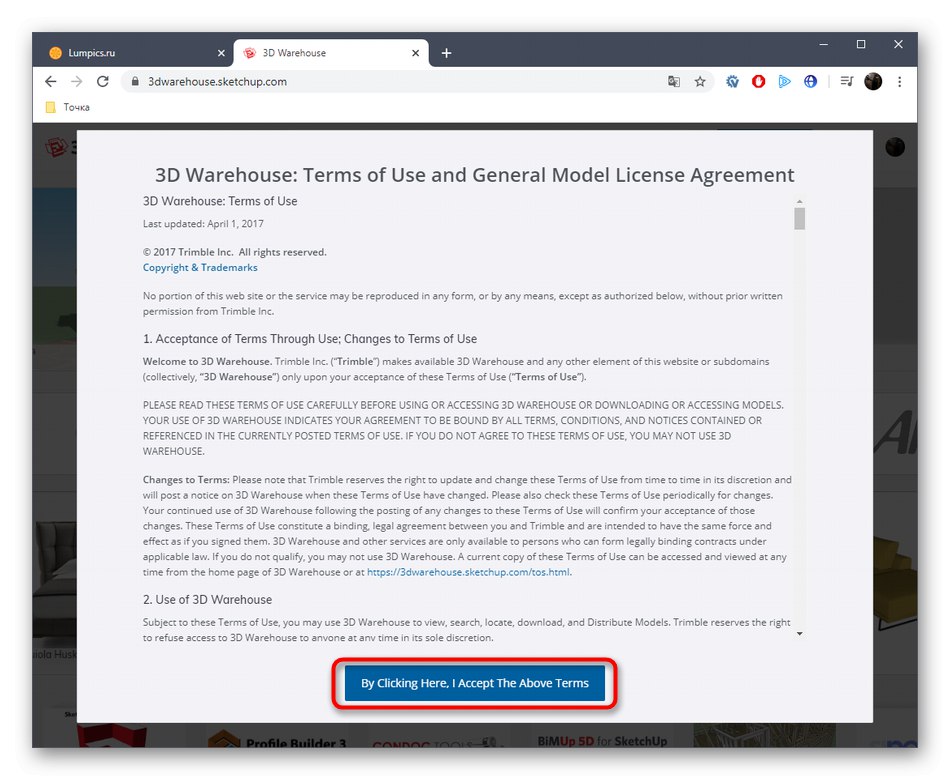The image size is (950, 780).
Task: Accept terms with the blue button
Action: (x=474, y=683)
